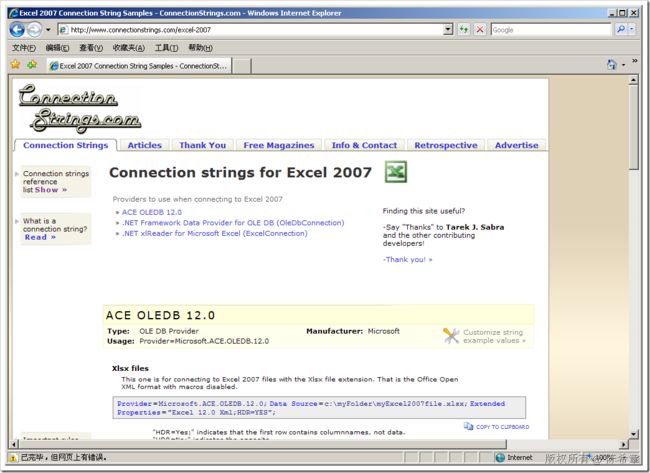Click the green Excel icon beside heading
Viewport: 650px width, 473px height.
point(396,172)
